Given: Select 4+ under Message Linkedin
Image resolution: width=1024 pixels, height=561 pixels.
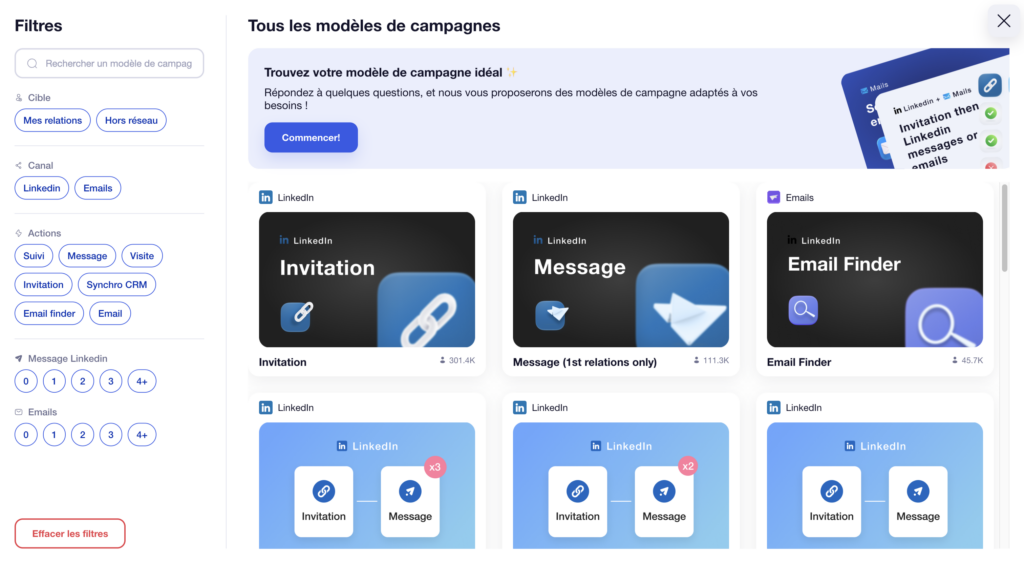Looking at the screenshot, I should 142,381.
